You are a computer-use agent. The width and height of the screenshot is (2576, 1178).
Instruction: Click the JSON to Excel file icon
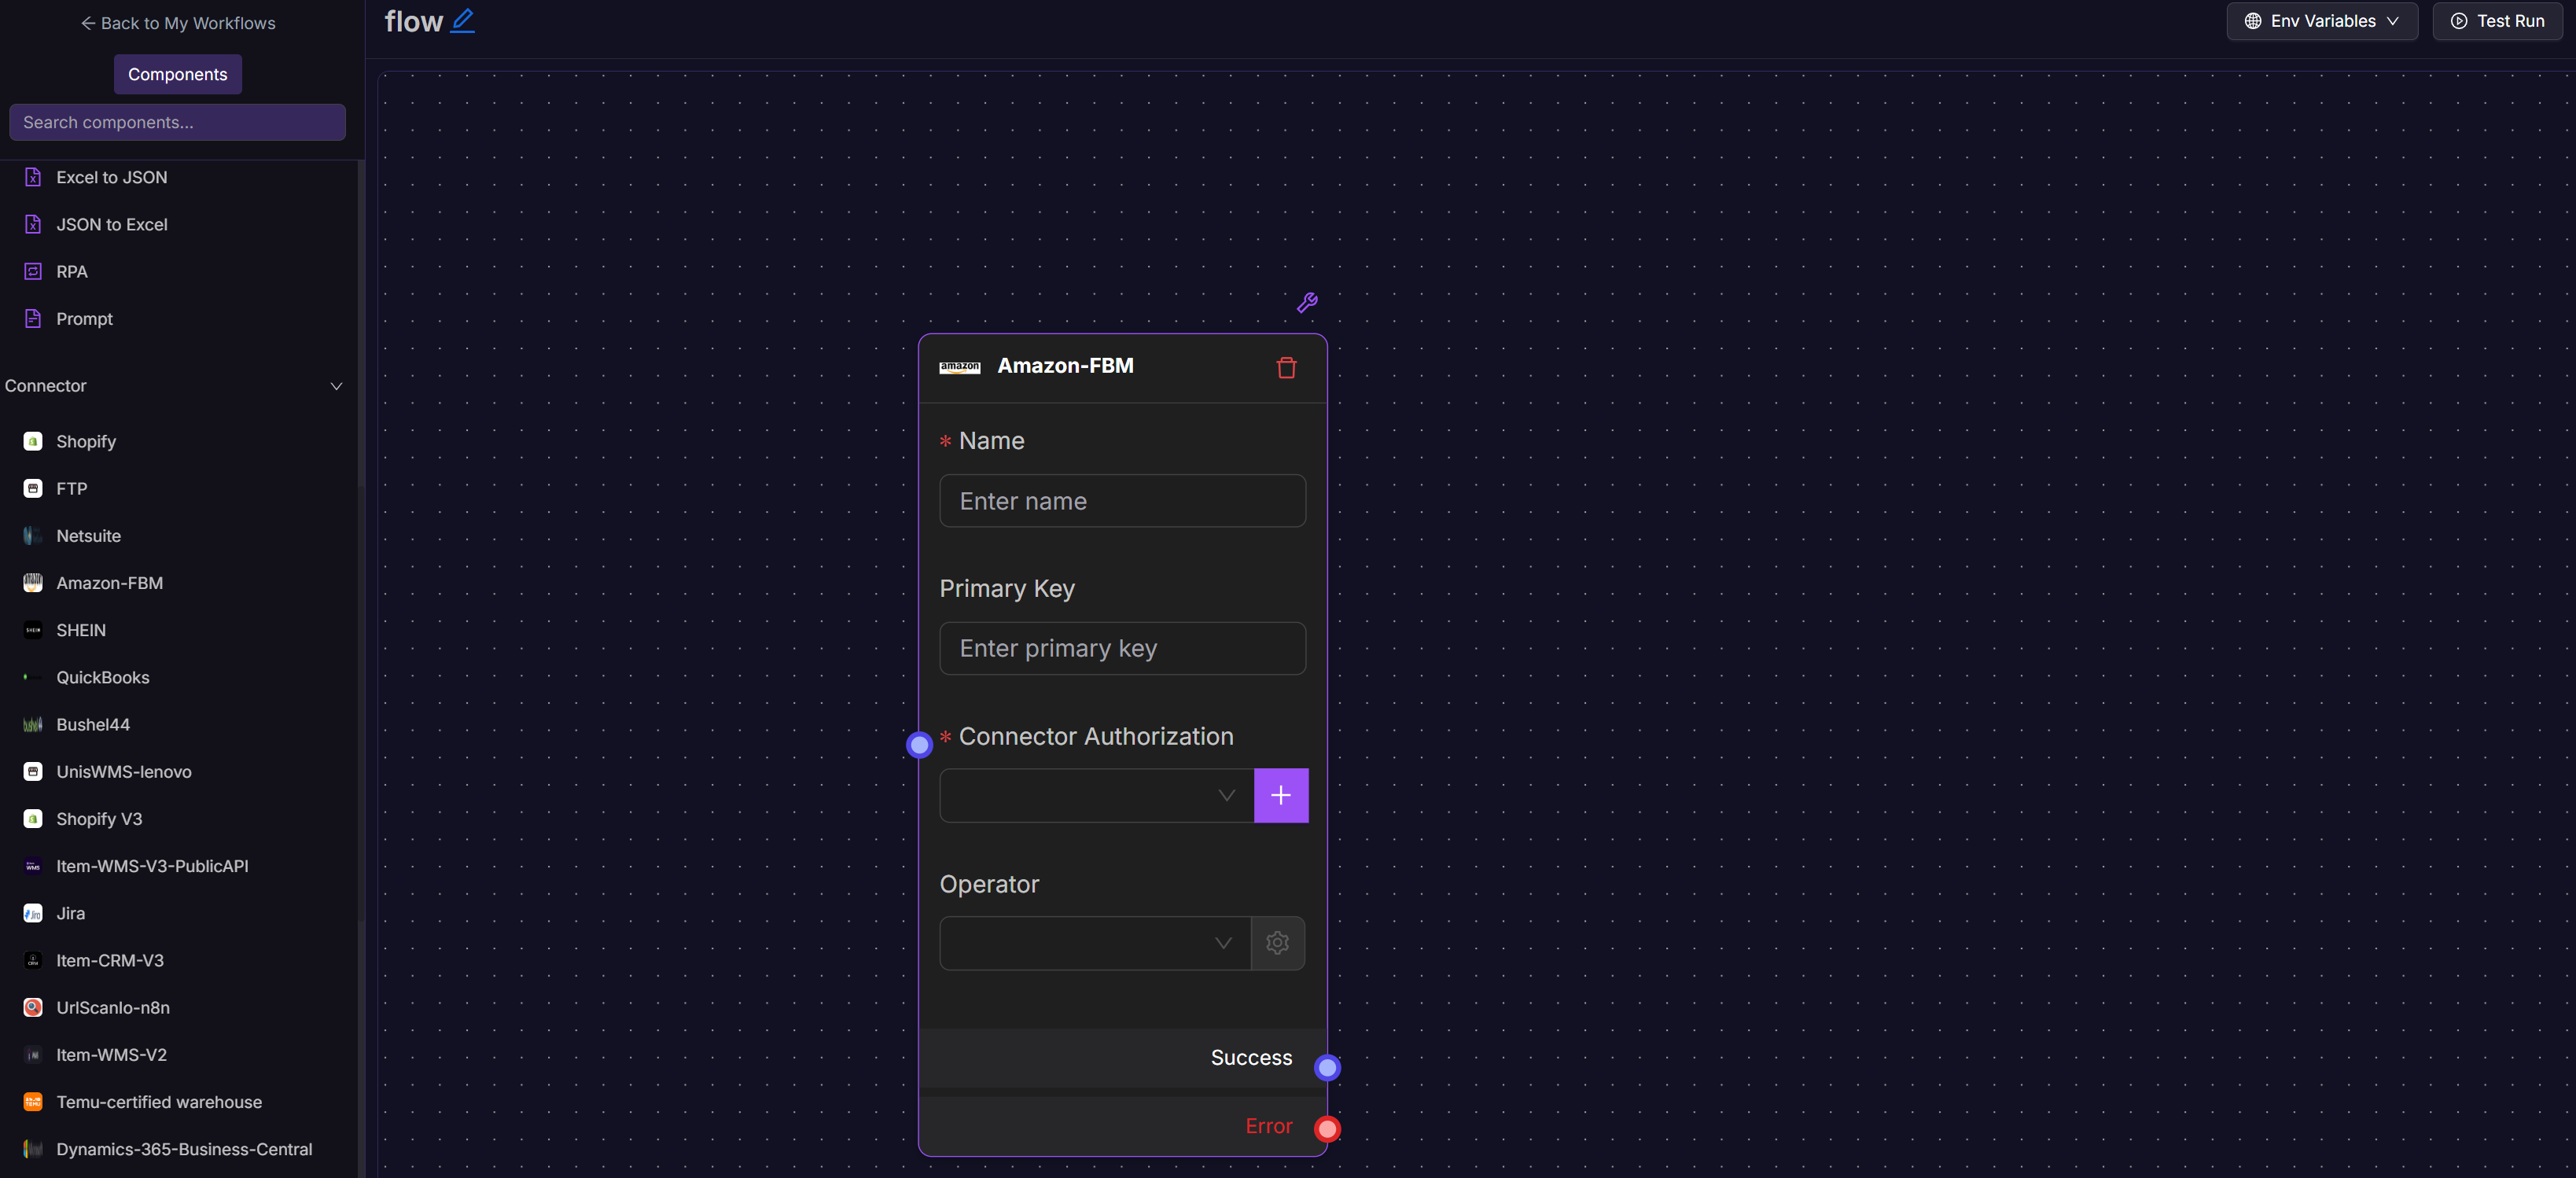[33, 224]
